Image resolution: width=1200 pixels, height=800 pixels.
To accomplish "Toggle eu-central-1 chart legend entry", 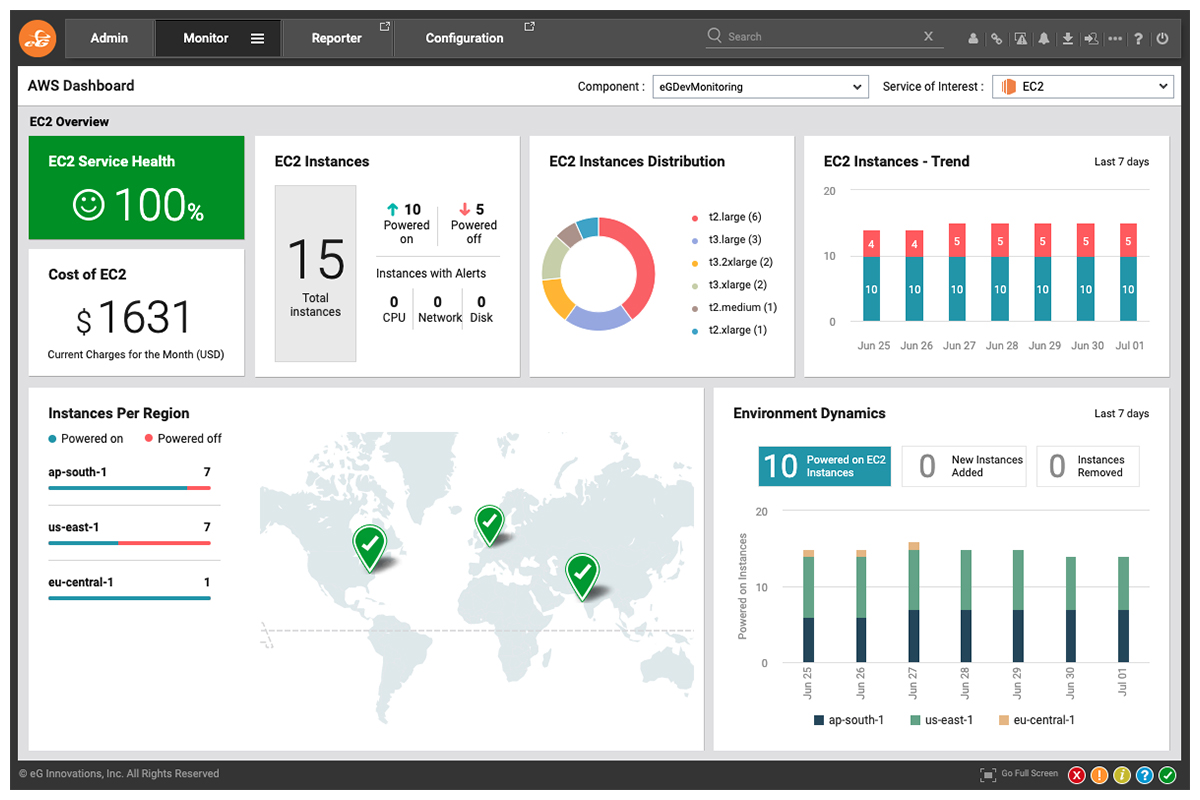I will (x=1038, y=720).
